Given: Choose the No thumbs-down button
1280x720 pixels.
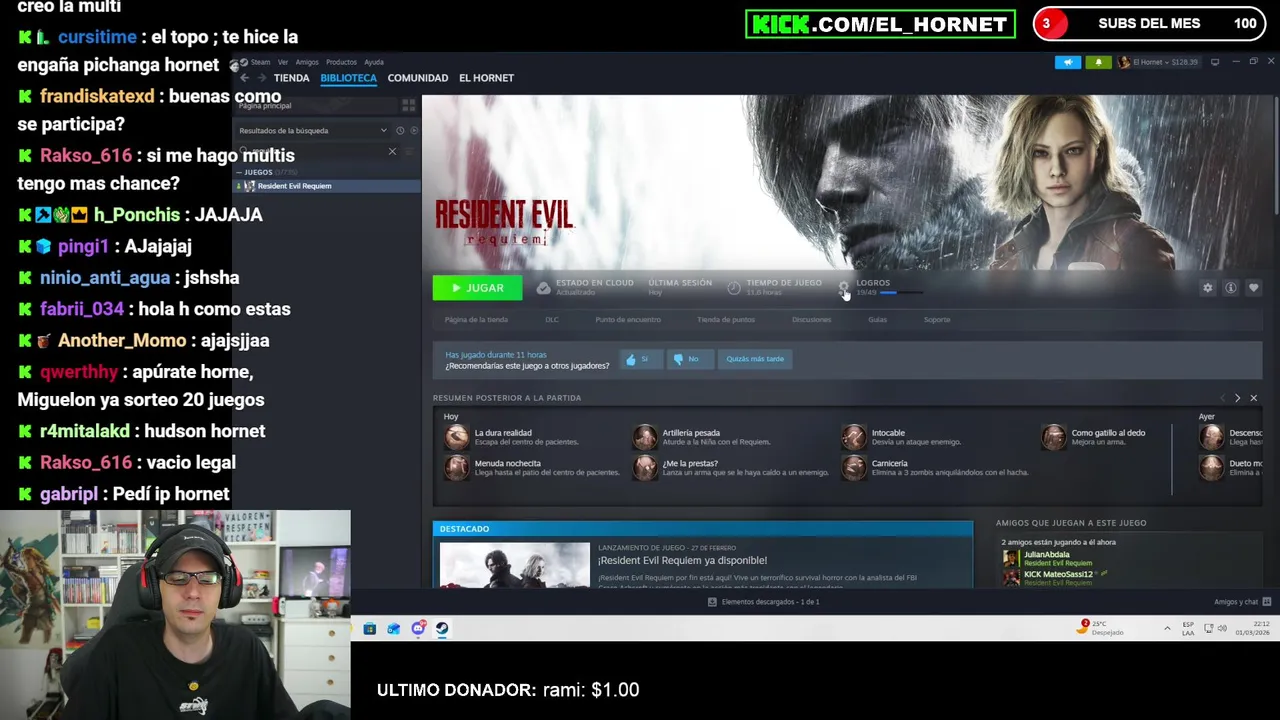Looking at the screenshot, I should point(689,359).
